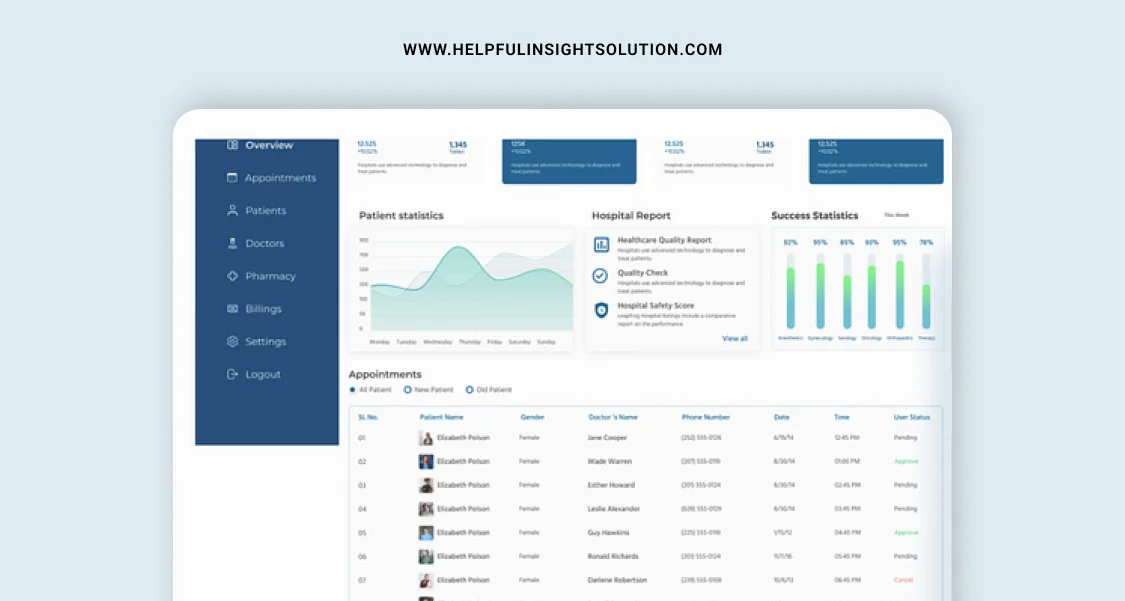Click the 85% progress bar in Success Statistics
The image size is (1125, 601).
pos(847,291)
